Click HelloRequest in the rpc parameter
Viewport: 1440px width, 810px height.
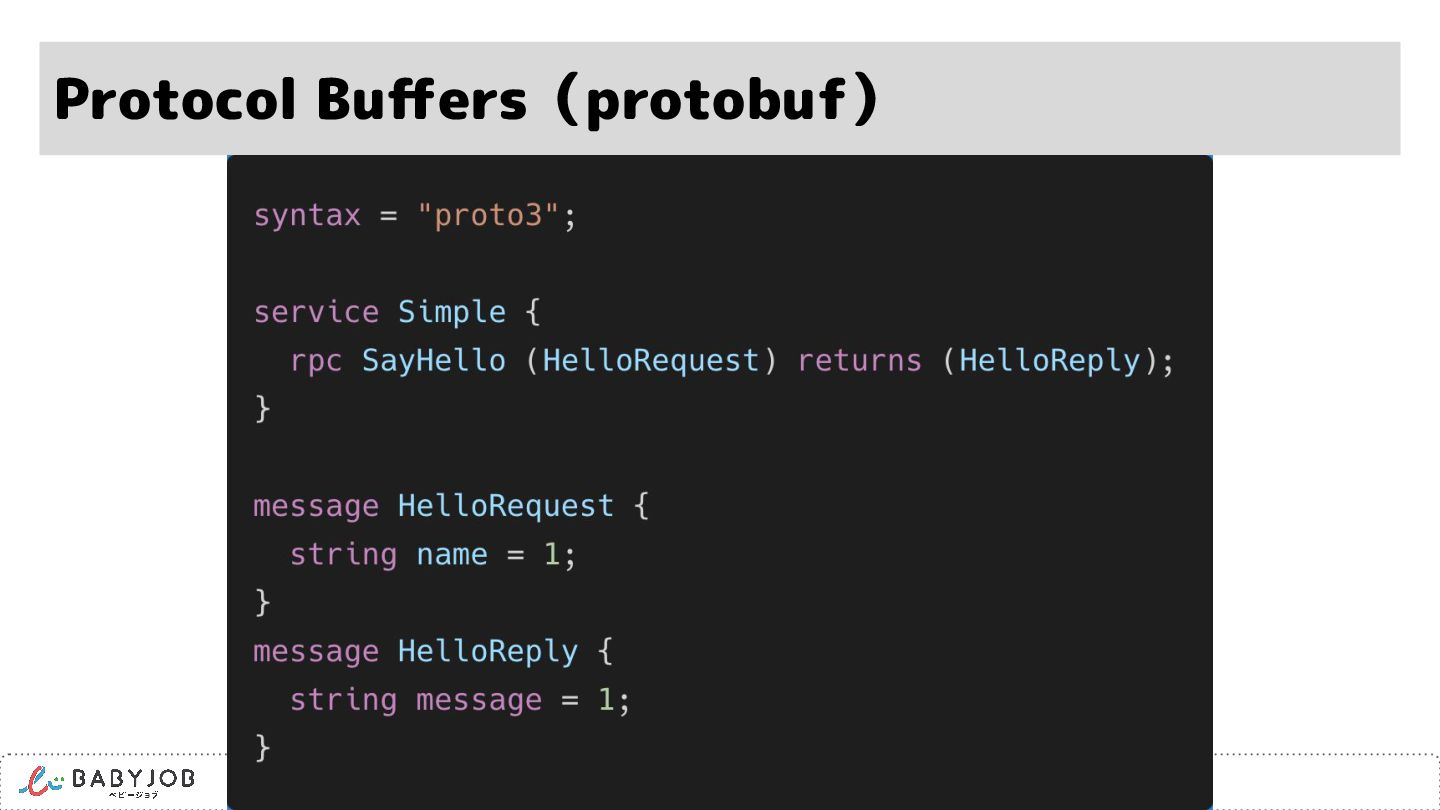tap(651, 360)
